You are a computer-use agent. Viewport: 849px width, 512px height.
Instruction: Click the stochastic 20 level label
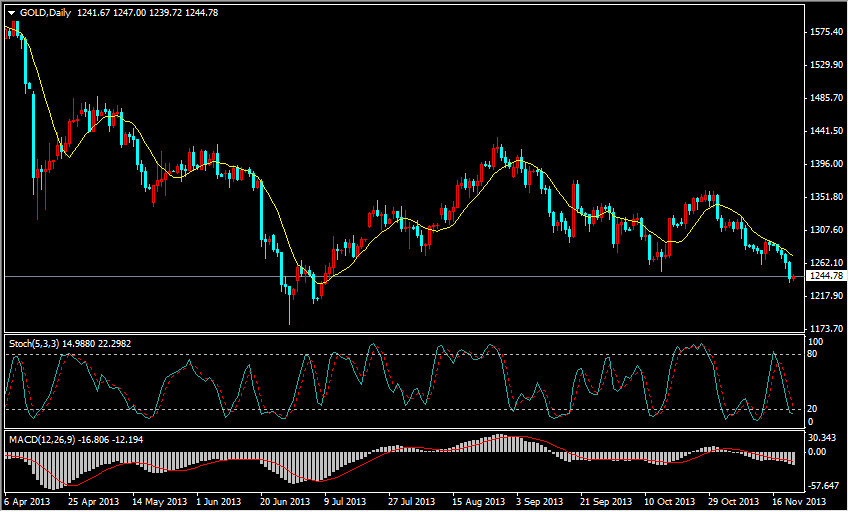(x=813, y=409)
